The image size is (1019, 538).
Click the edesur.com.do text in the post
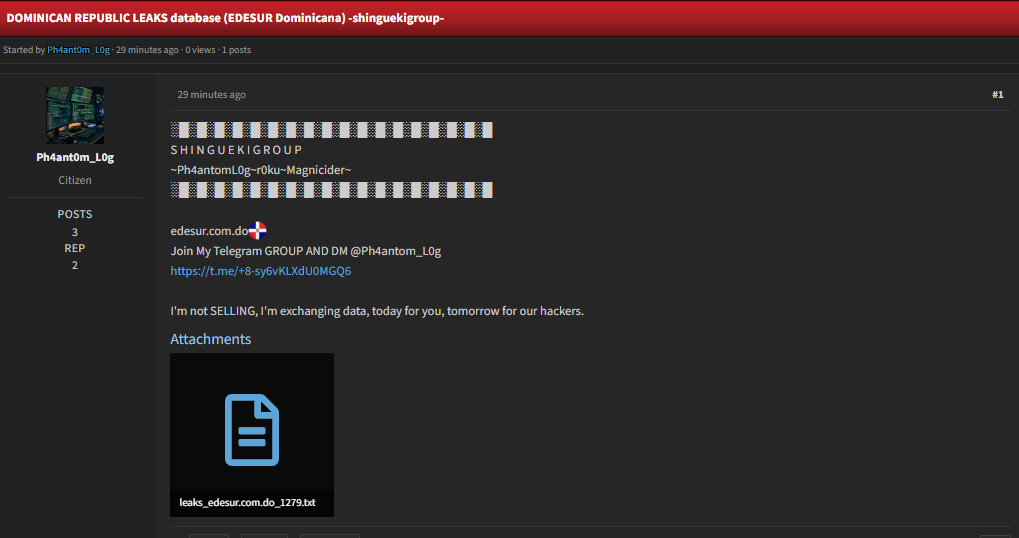pos(209,231)
